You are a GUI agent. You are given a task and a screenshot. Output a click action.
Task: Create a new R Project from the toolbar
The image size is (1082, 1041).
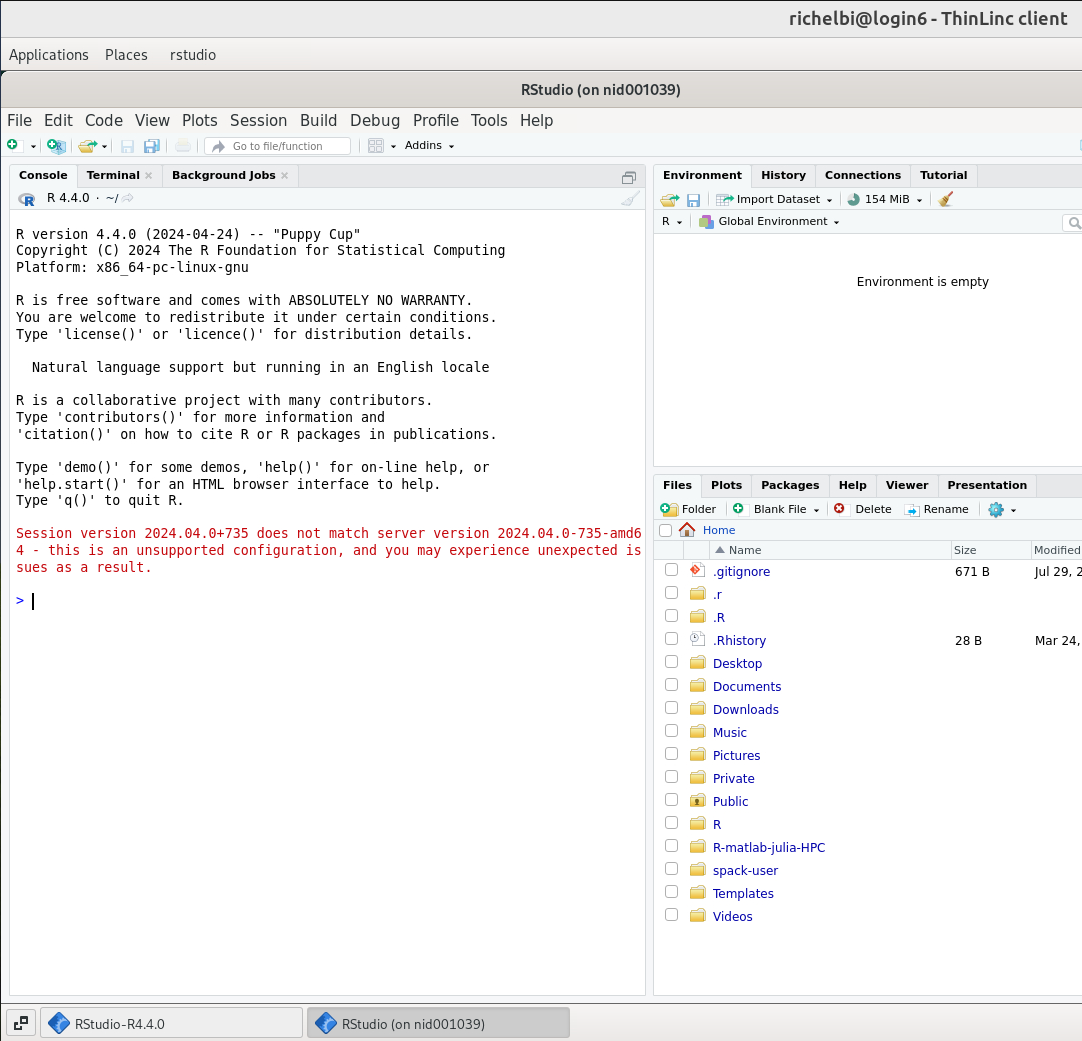tap(56, 146)
